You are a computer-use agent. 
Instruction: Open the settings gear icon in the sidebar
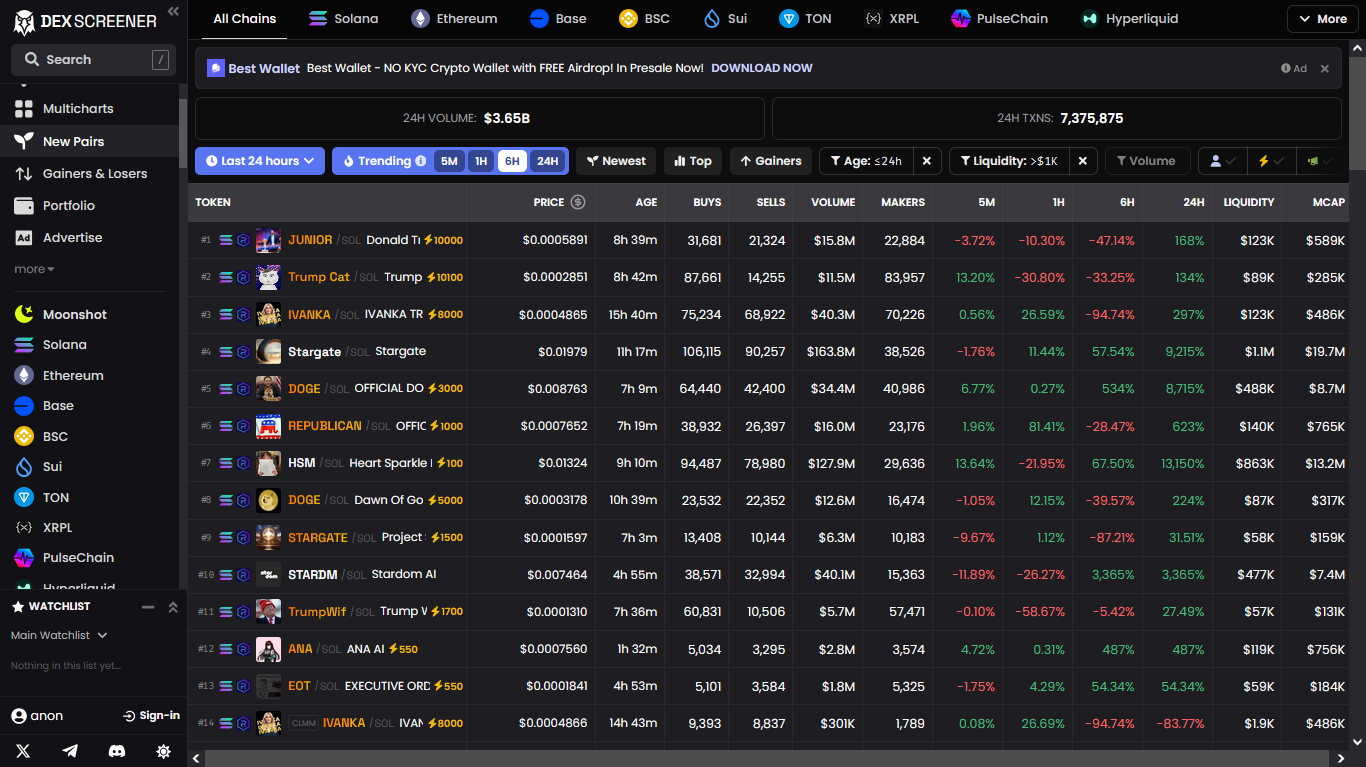coord(164,751)
